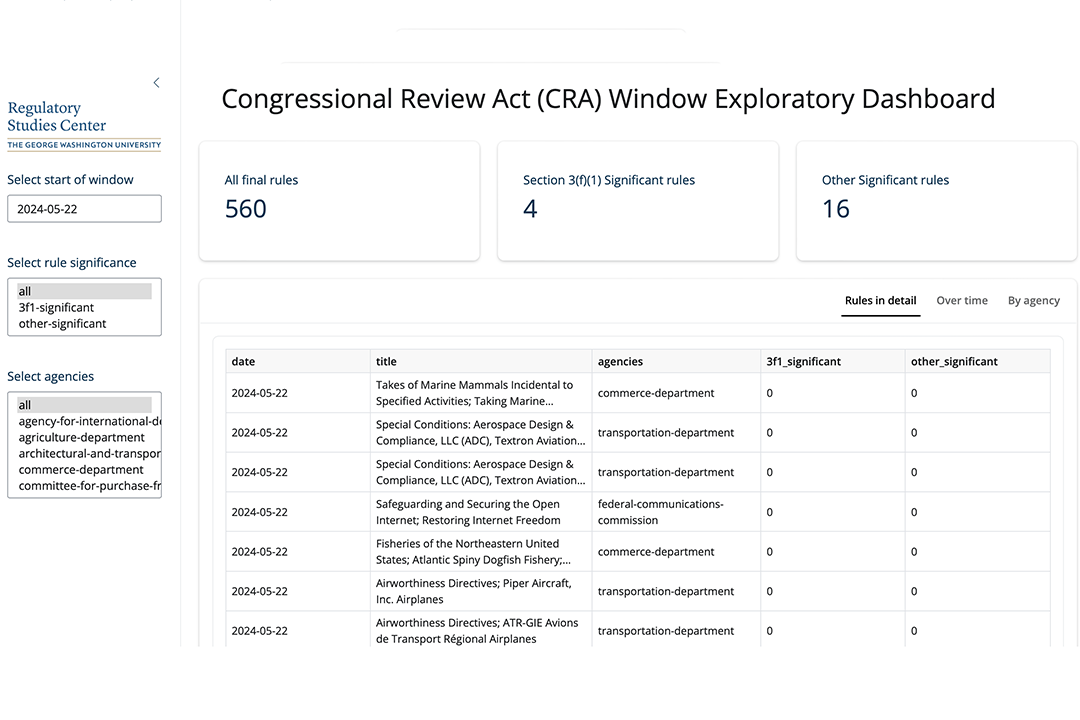Collapse the sidebar with the chevron arrow
1080x720 pixels.
pyautogui.click(x=156, y=83)
